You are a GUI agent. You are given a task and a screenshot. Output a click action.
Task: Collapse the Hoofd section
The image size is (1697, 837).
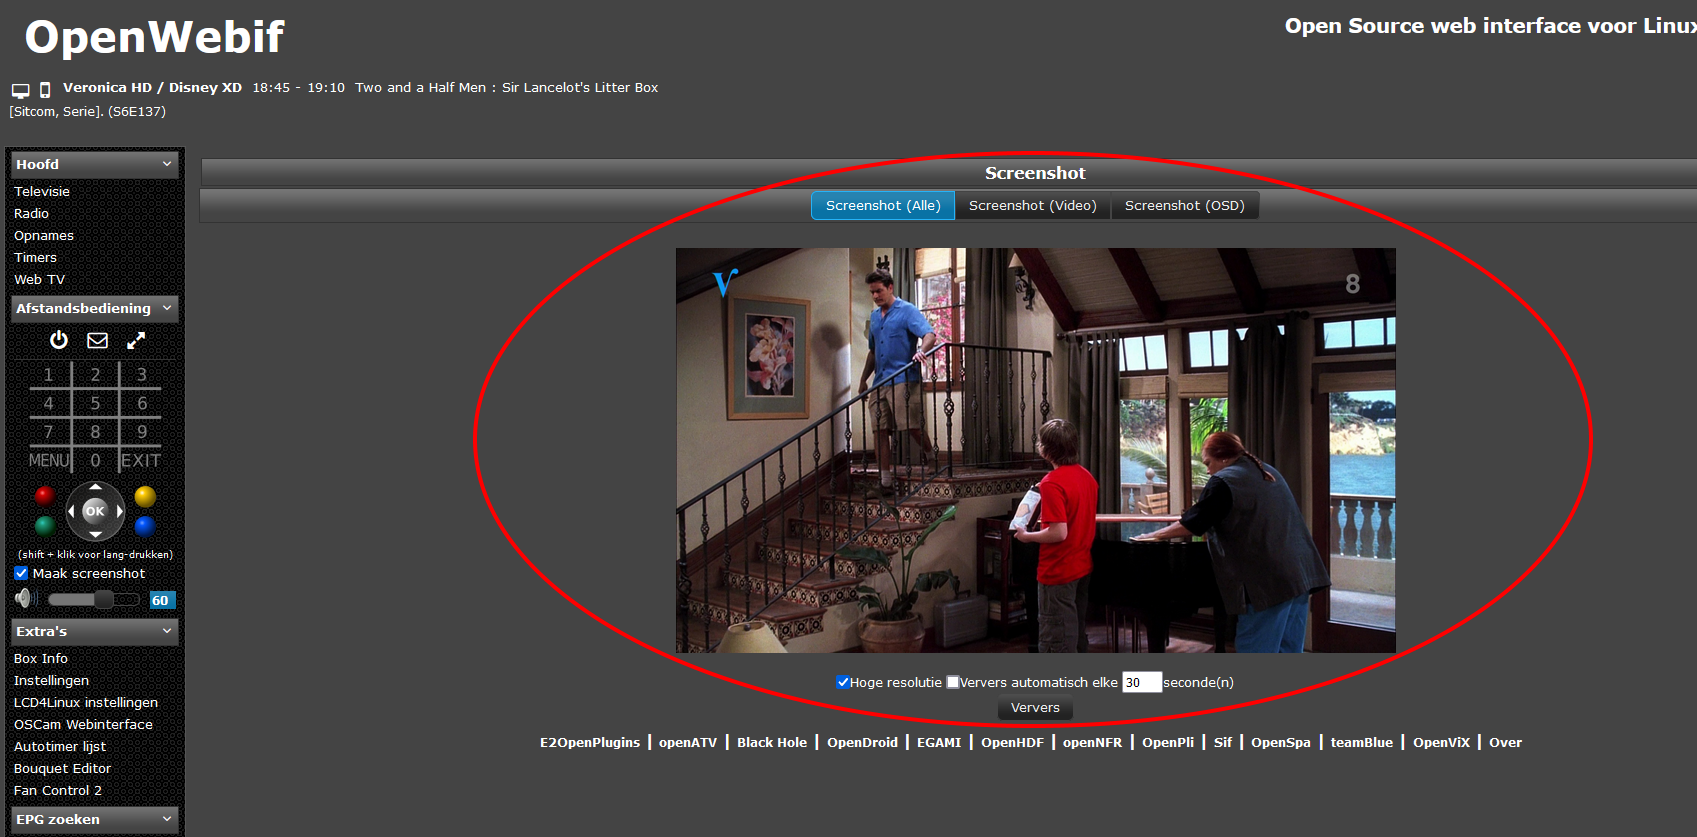tap(166, 164)
